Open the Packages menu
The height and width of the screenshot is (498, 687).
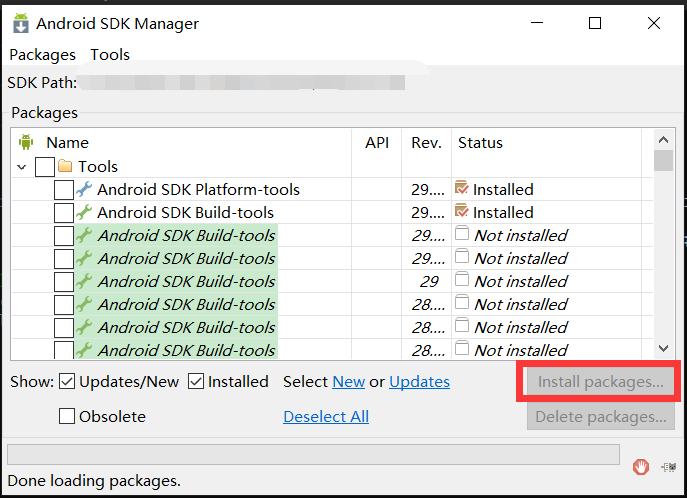tap(42, 55)
